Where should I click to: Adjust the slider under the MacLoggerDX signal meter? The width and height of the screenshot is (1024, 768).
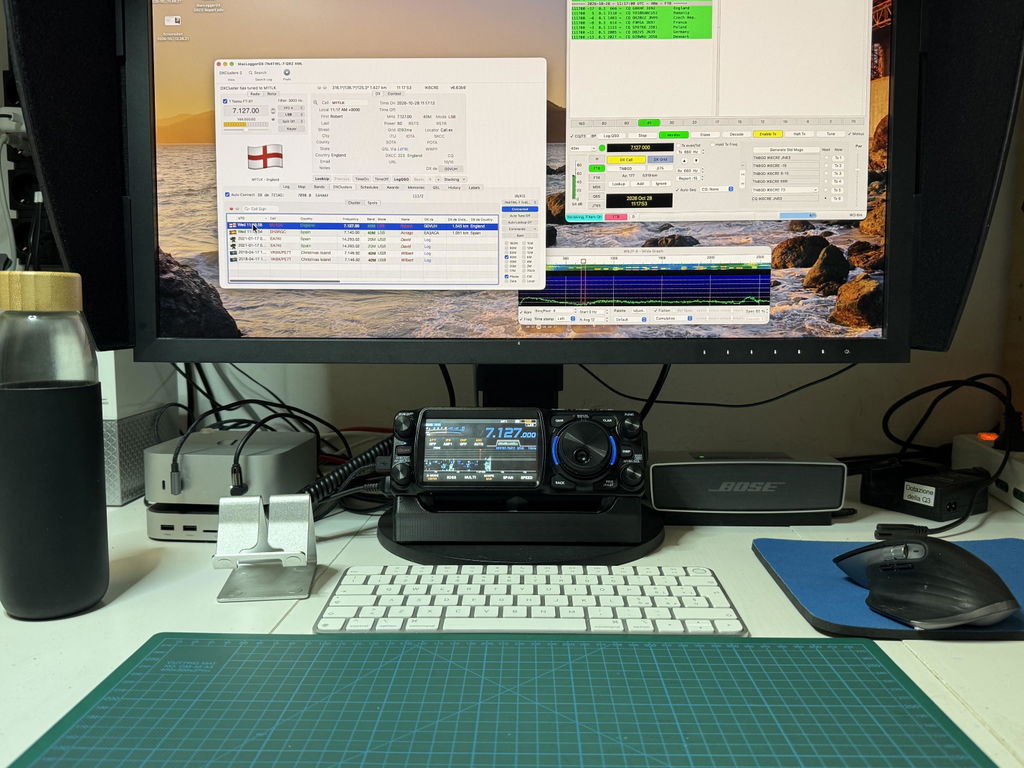(x=246, y=130)
